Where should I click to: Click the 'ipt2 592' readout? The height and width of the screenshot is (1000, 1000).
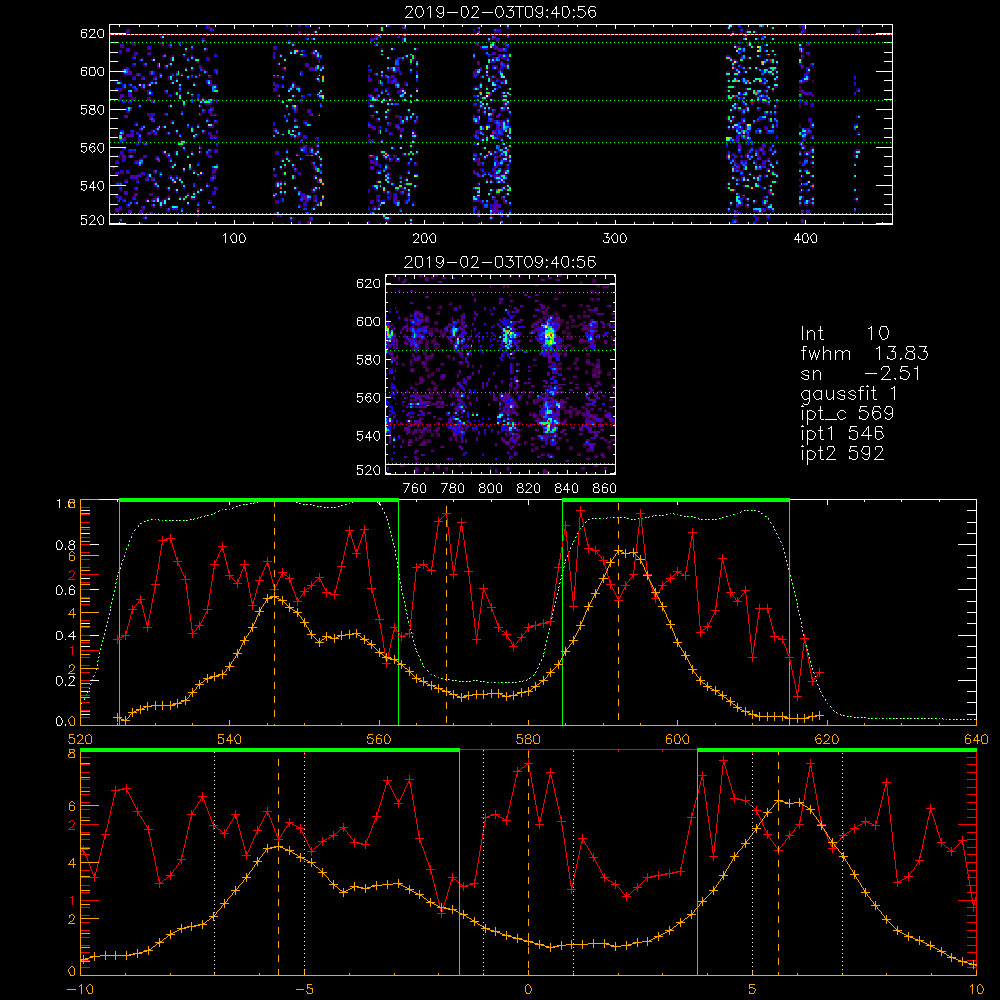842,453
